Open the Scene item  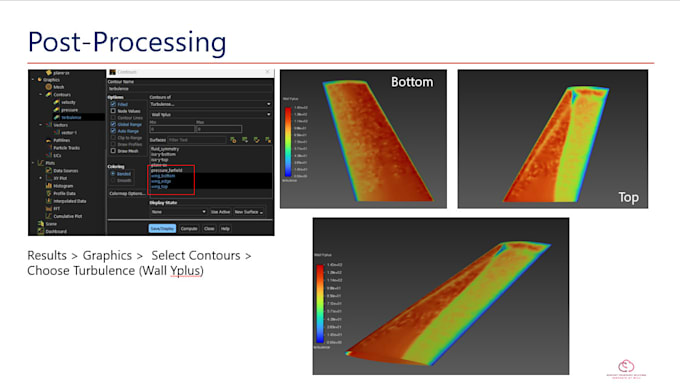[51, 224]
